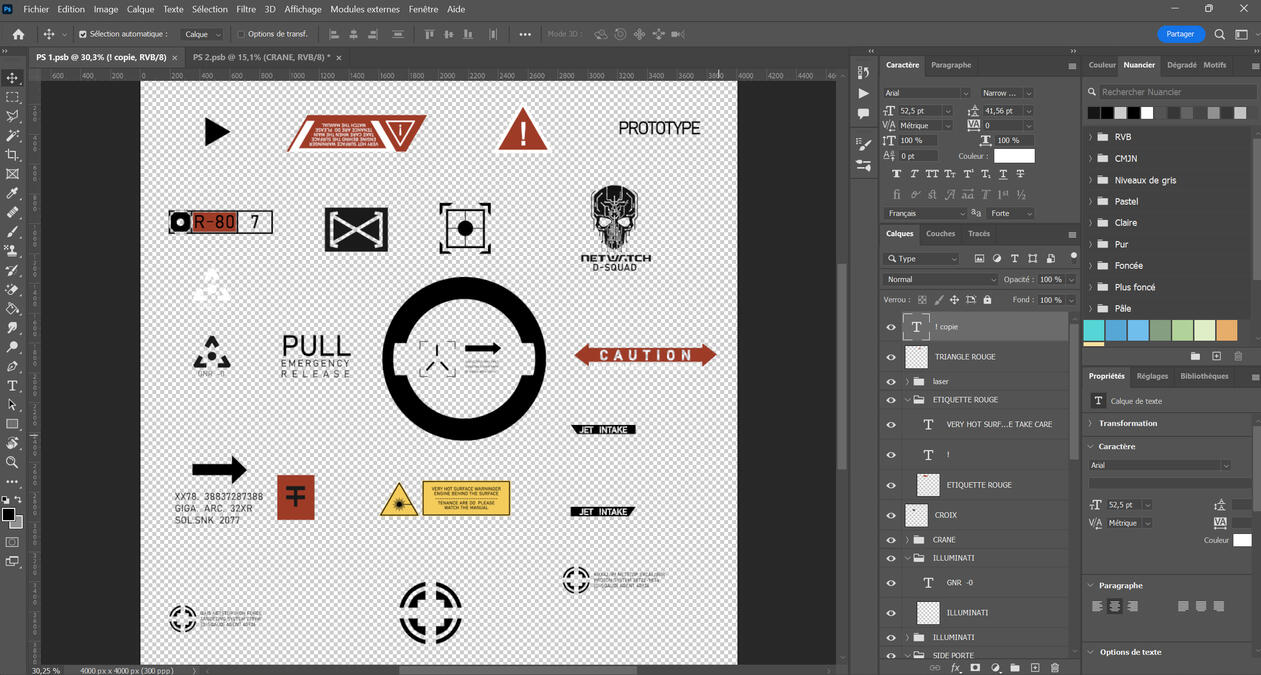Pick the Horizontal Type tool
Image resolution: width=1261 pixels, height=675 pixels.
tap(13, 386)
